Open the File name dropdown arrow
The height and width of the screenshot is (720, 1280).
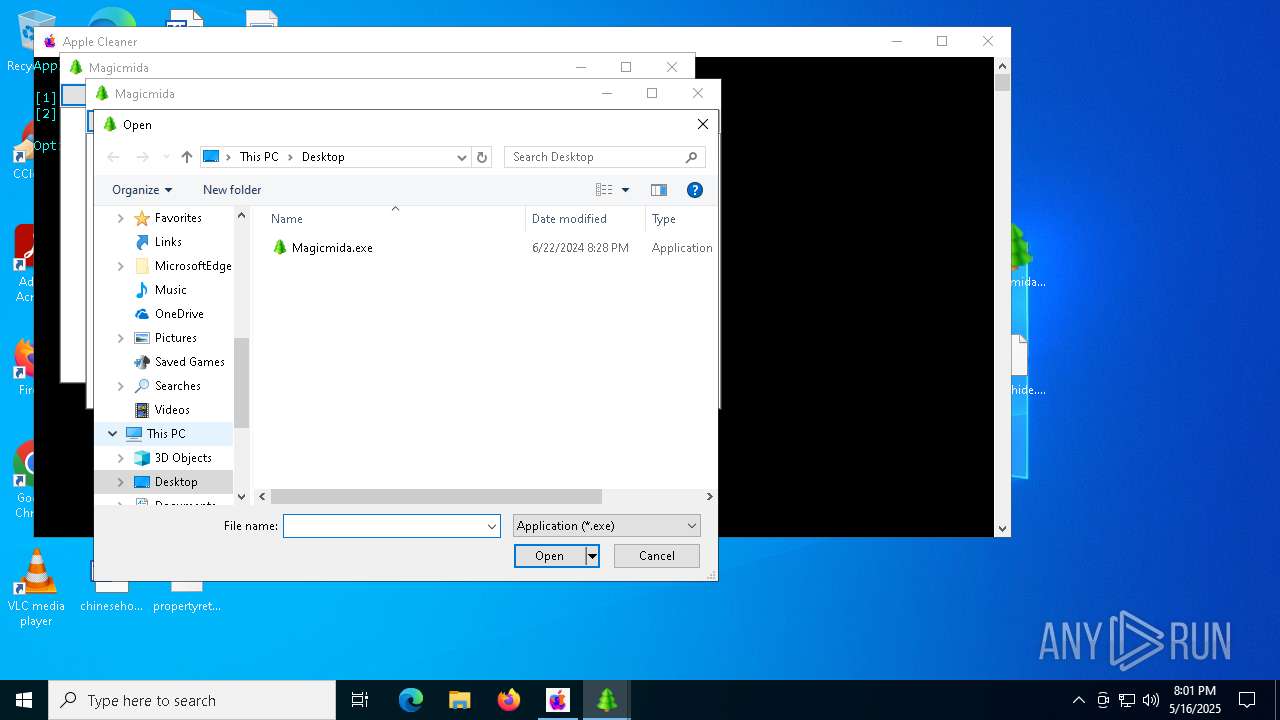click(492, 526)
